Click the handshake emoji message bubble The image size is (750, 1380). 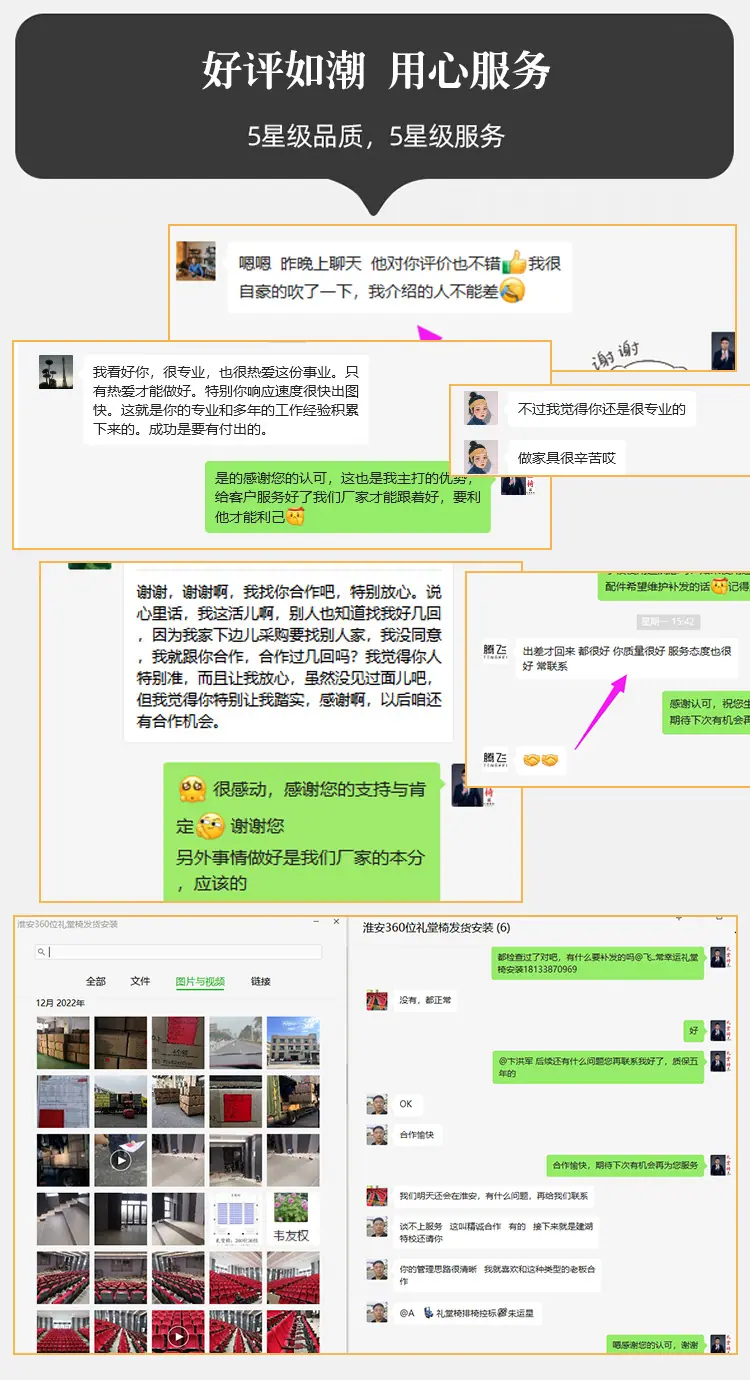pos(541,760)
